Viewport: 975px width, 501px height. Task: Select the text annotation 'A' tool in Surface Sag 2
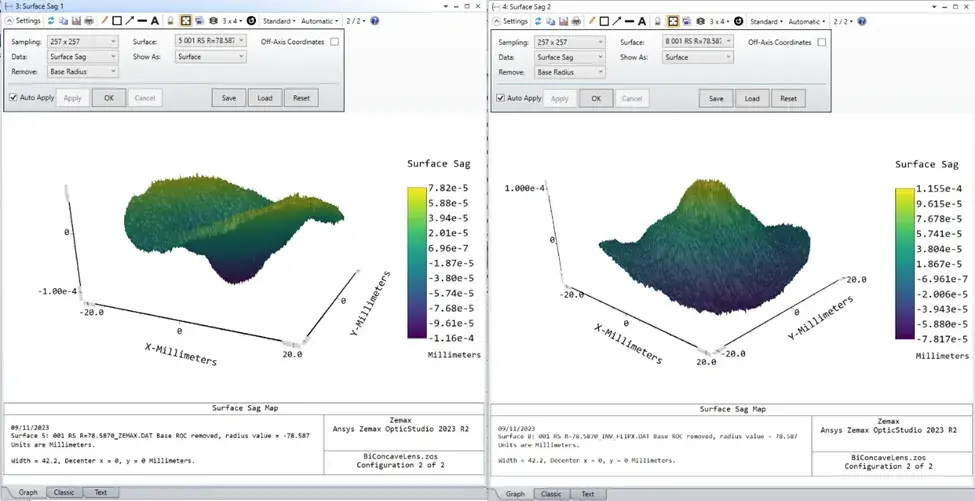(x=642, y=21)
